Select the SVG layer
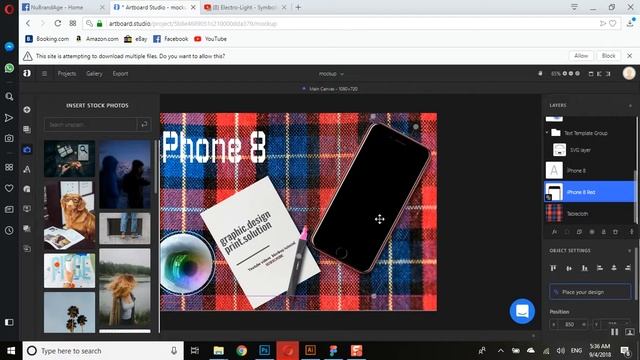Screen dimensions: 640x360 tap(589, 150)
